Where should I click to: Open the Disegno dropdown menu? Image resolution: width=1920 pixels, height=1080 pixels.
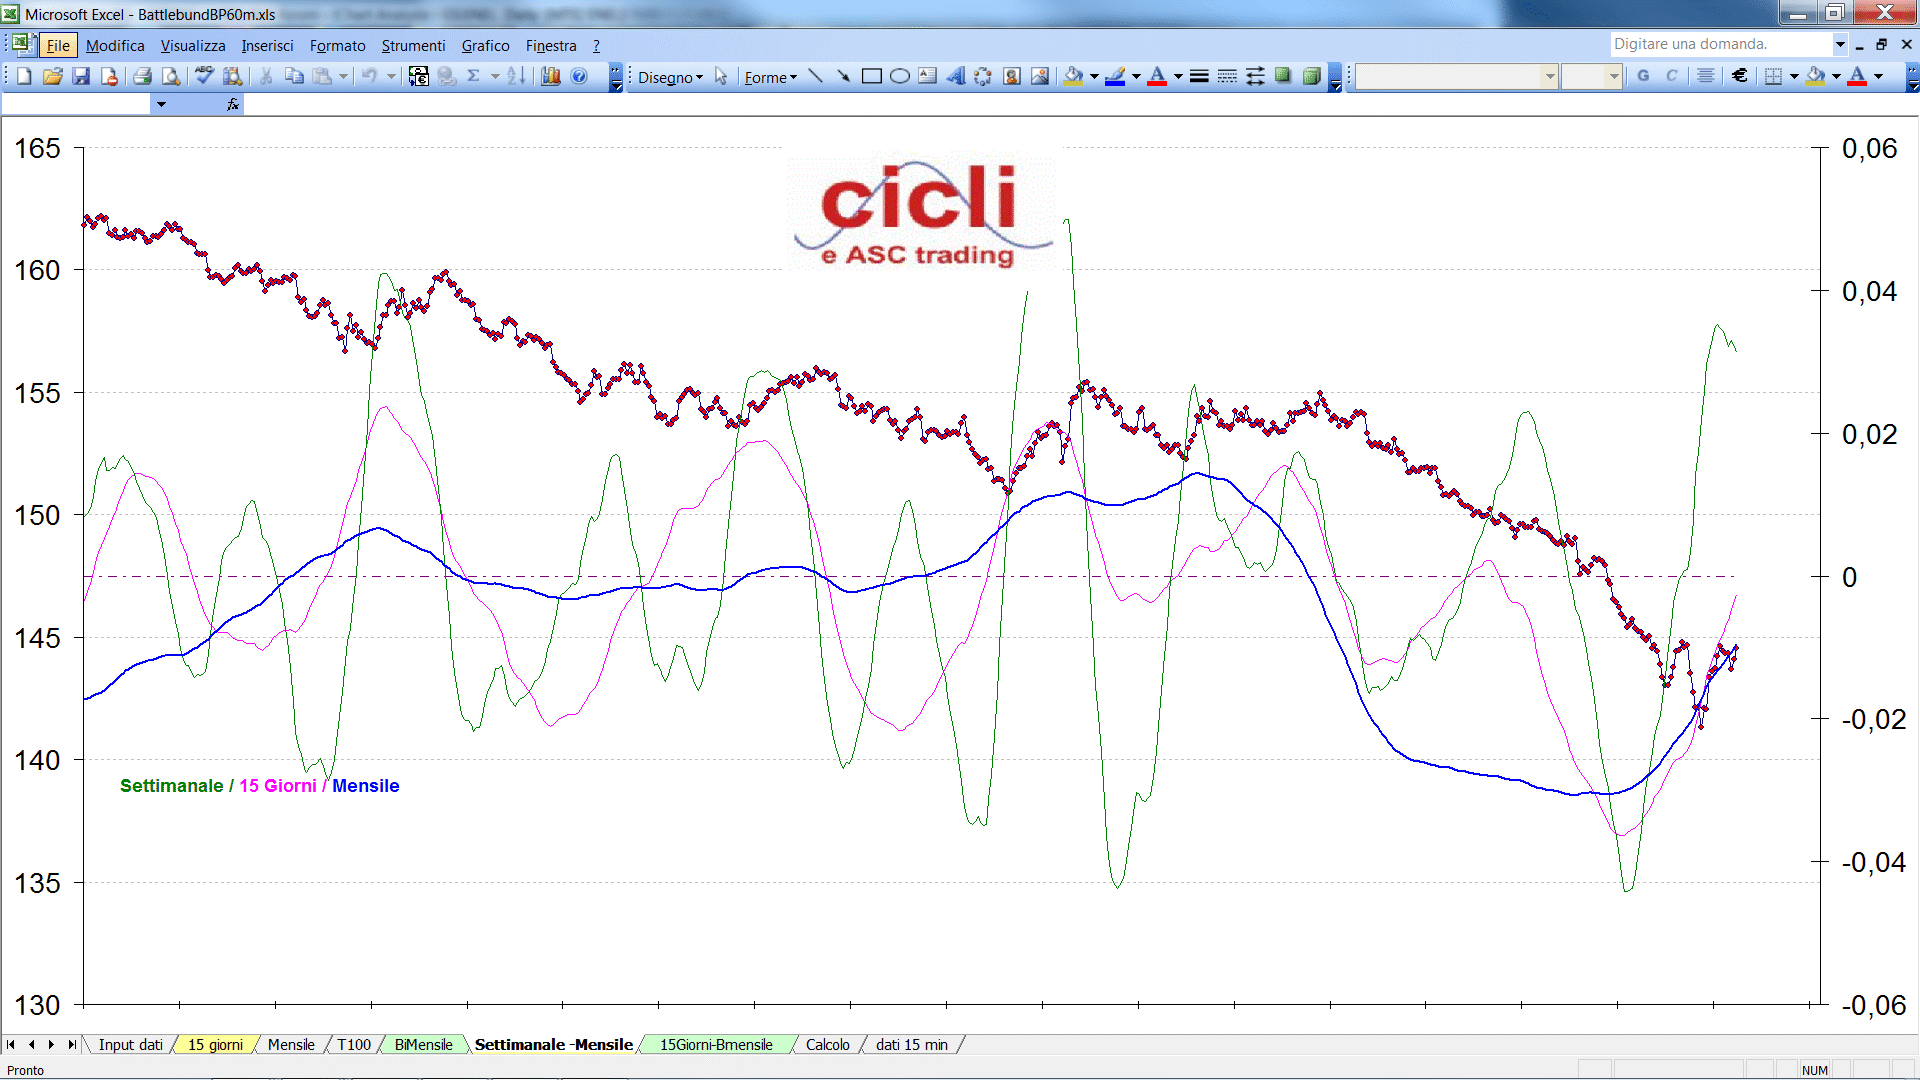coord(670,77)
